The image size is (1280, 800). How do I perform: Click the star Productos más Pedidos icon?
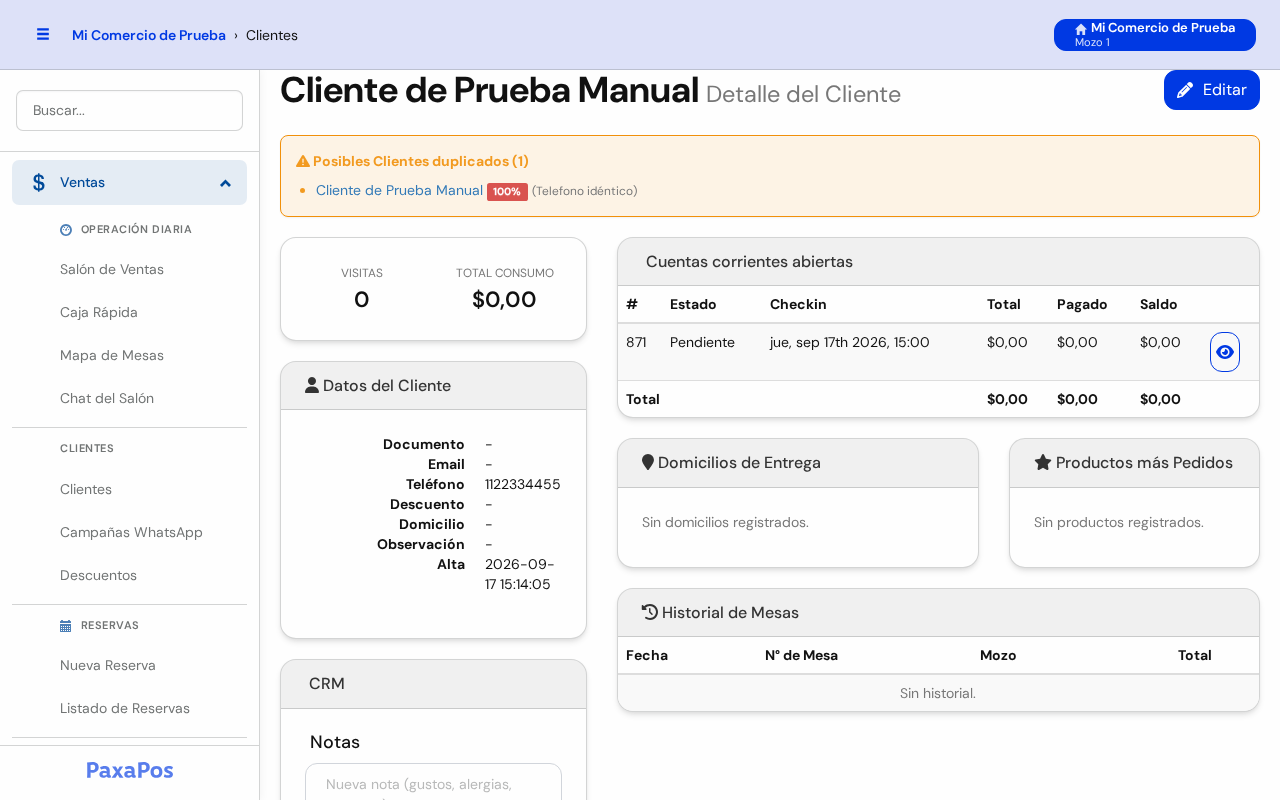coord(1043,462)
